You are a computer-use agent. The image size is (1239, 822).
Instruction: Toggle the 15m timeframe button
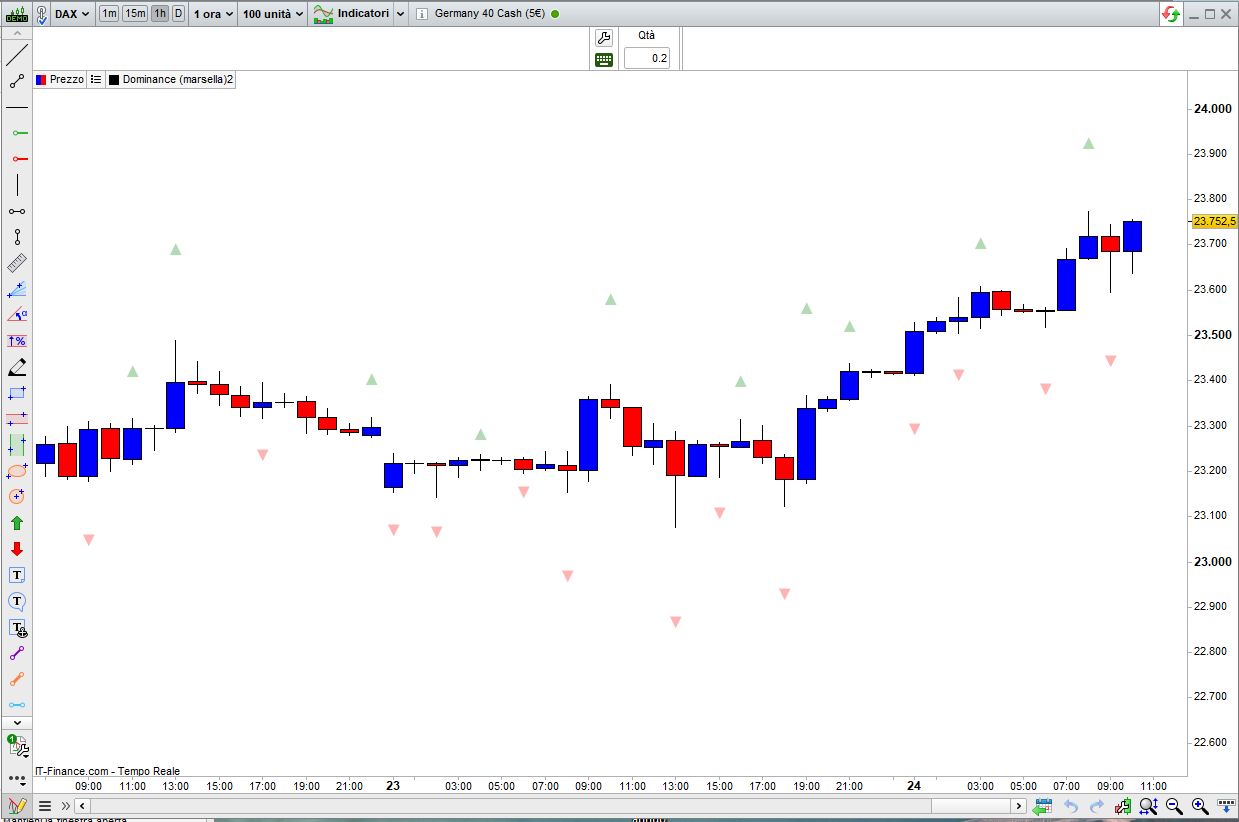[x=135, y=14]
